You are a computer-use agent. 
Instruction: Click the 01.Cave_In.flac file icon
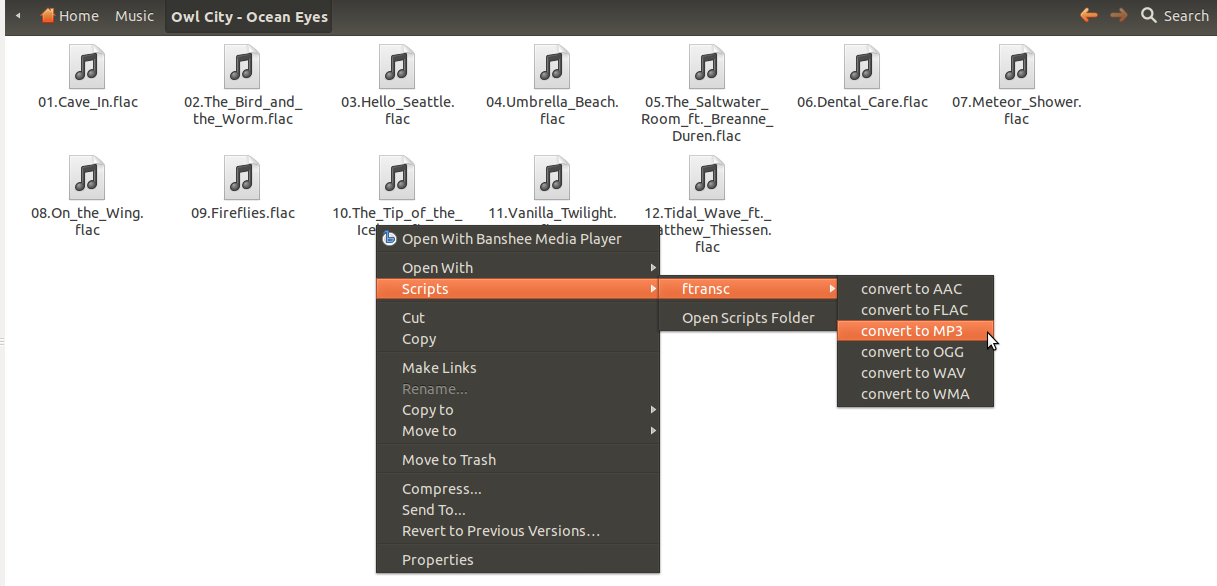pos(88,68)
